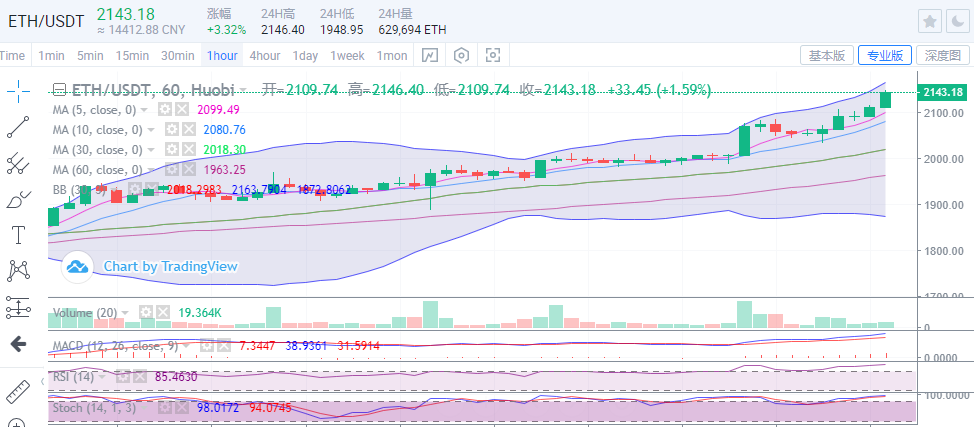The width and height of the screenshot is (974, 427).
Task: Click the 2143.18 price axis label
Action: tap(943, 93)
